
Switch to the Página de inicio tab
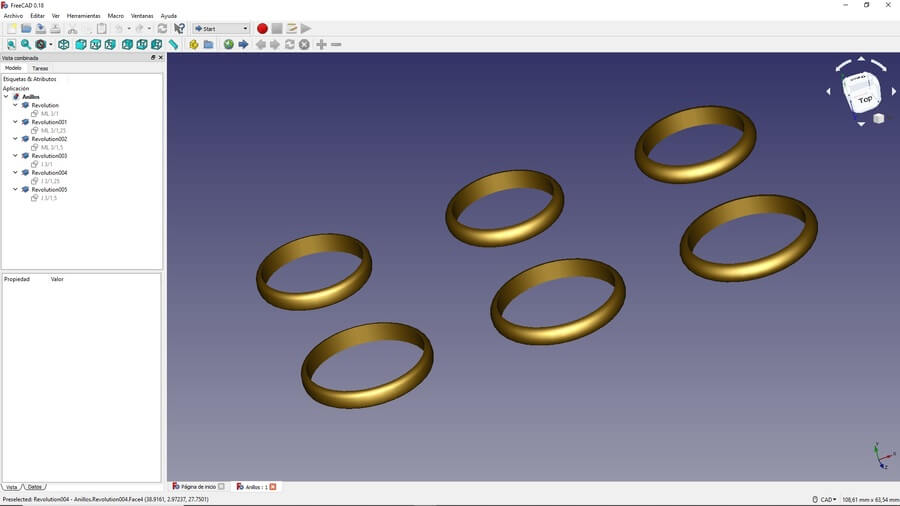coord(197,487)
